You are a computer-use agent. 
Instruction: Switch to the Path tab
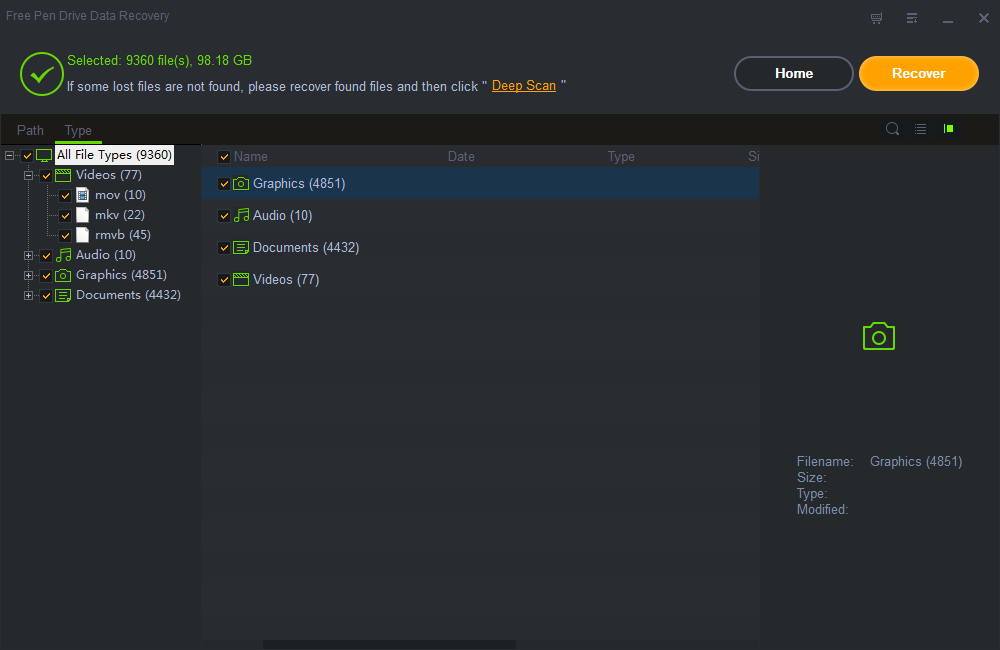point(30,130)
